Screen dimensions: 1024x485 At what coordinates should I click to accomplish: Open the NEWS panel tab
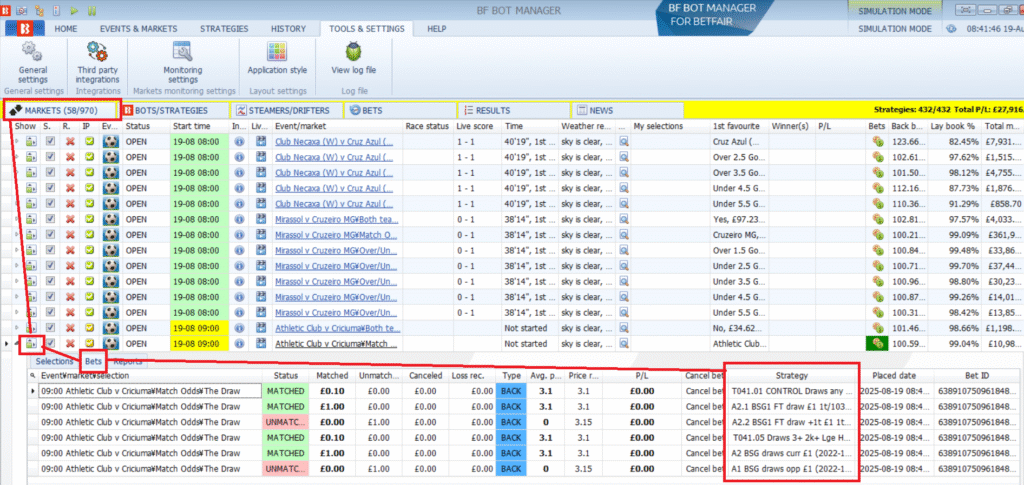[628, 110]
